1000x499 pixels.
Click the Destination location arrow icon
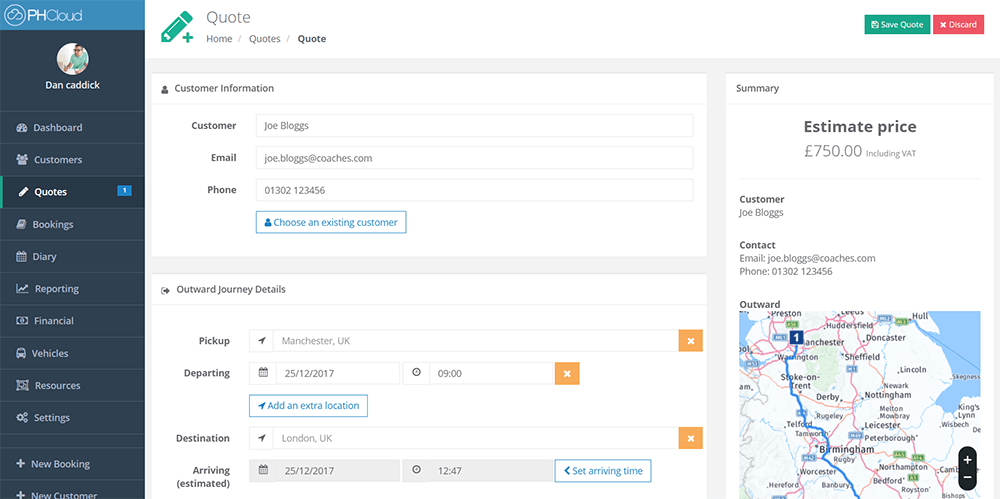tap(261, 438)
